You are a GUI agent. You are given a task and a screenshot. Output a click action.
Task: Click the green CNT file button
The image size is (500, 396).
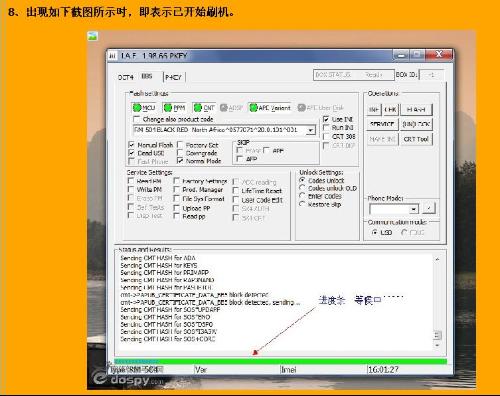coord(204,108)
